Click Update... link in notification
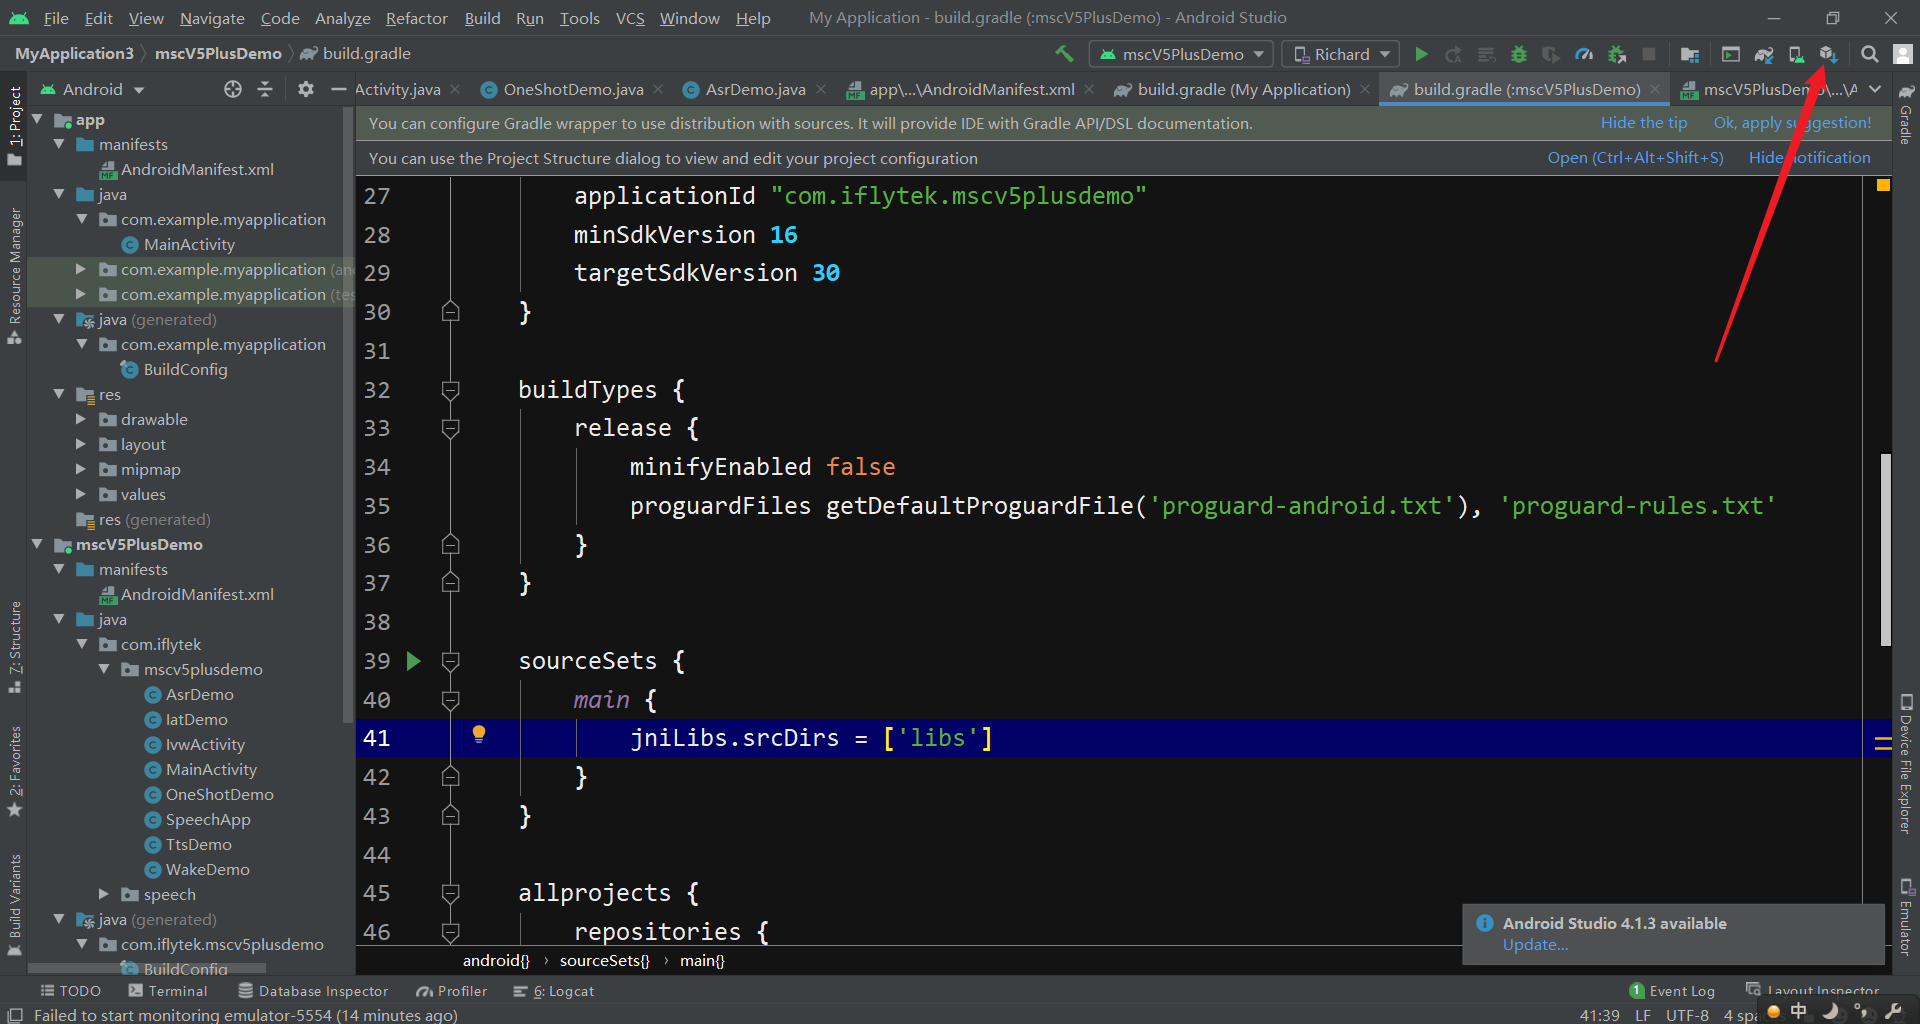The height and width of the screenshot is (1024, 1920). click(1535, 945)
